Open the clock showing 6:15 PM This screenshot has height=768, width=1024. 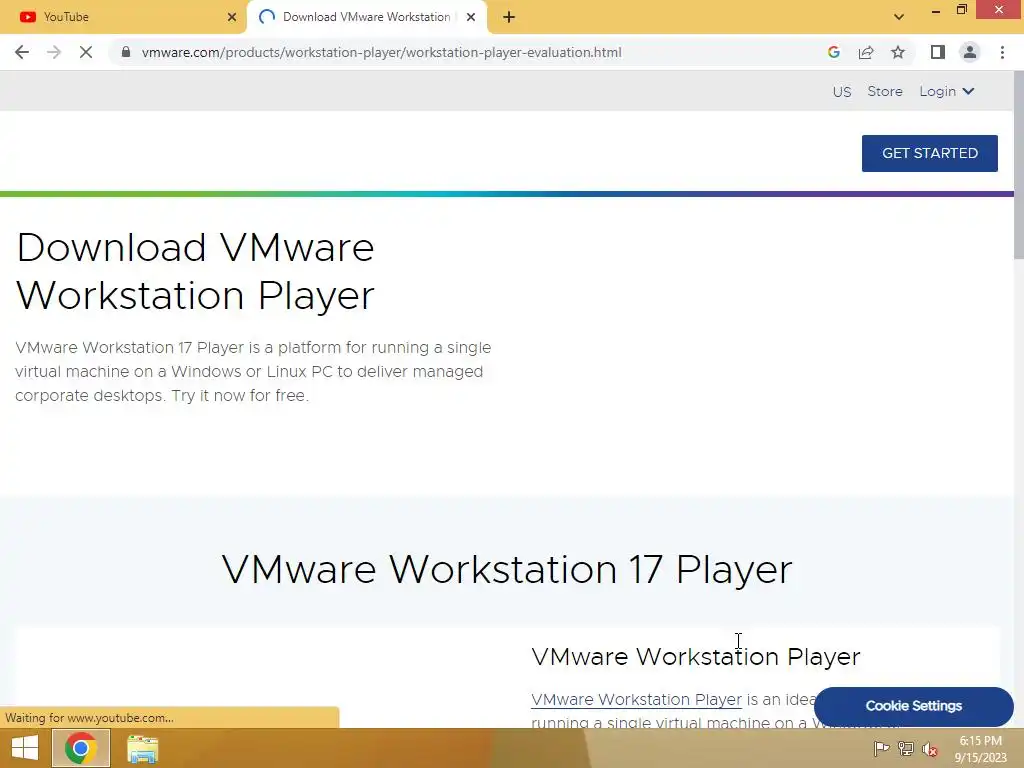point(980,749)
